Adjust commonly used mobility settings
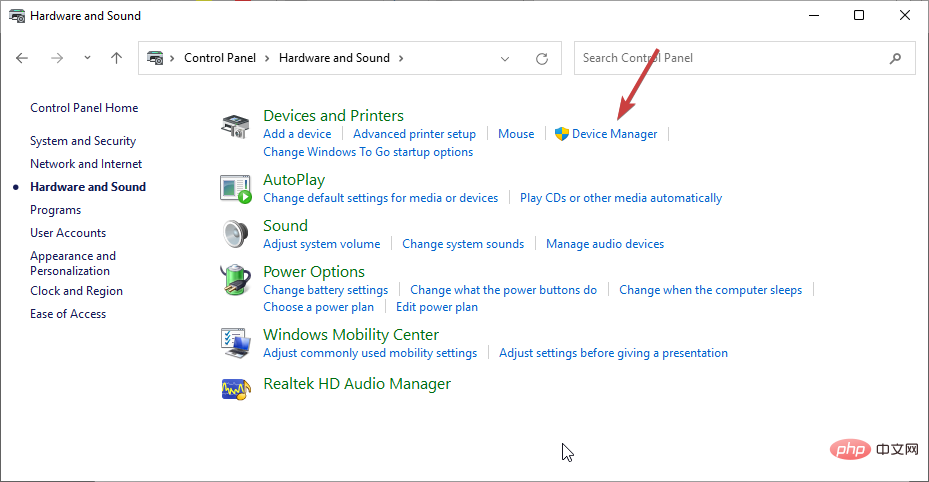Screen dimensions: 929x482 [x=370, y=354]
